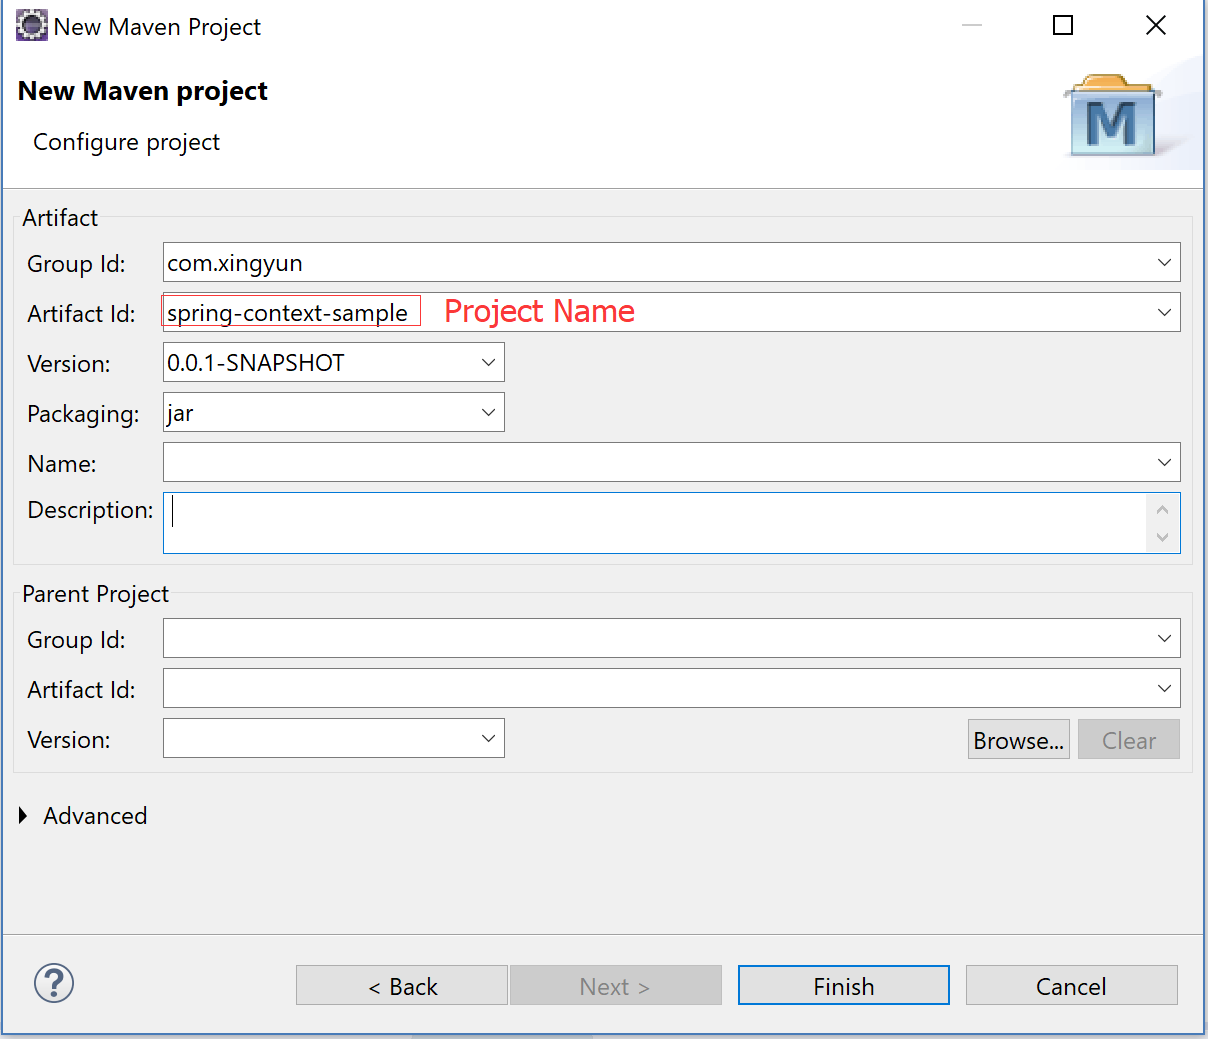Click the "Artifact" group title
The image size is (1208, 1039).
click(x=60, y=218)
